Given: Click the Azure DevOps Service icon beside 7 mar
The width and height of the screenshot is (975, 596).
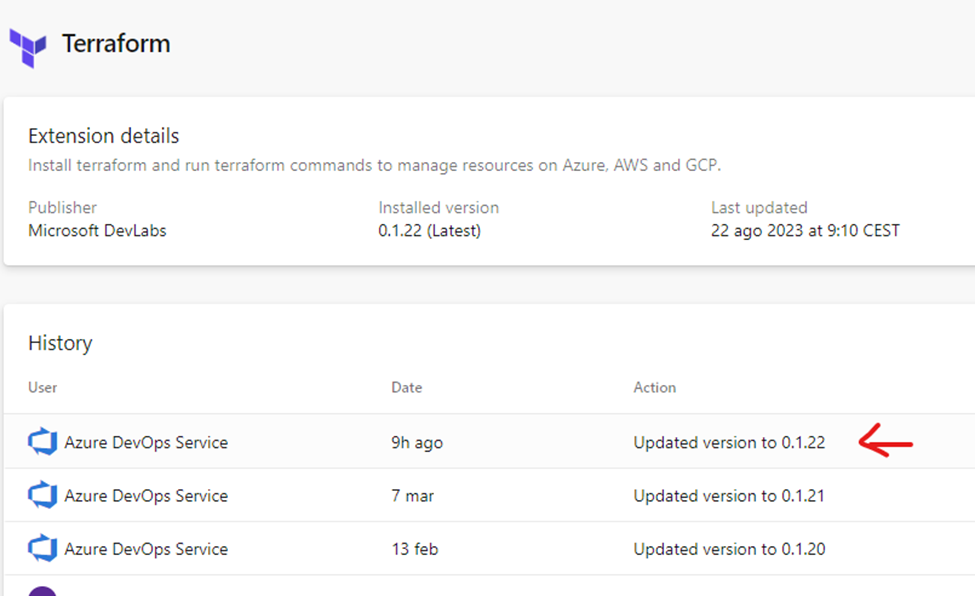Looking at the screenshot, I should 43,495.
